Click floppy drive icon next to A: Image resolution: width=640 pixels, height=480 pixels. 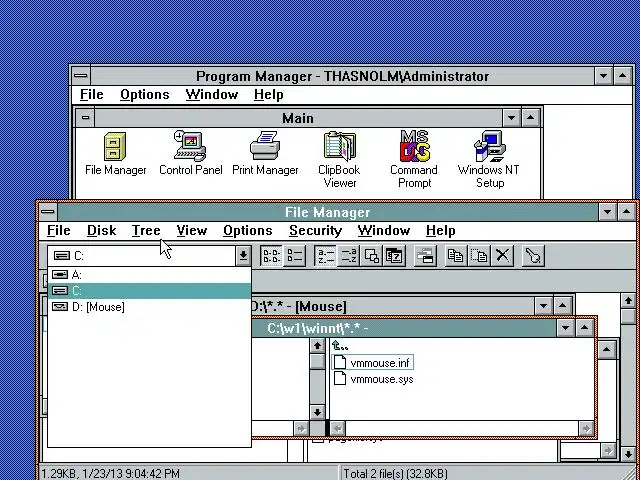[x=60, y=275]
